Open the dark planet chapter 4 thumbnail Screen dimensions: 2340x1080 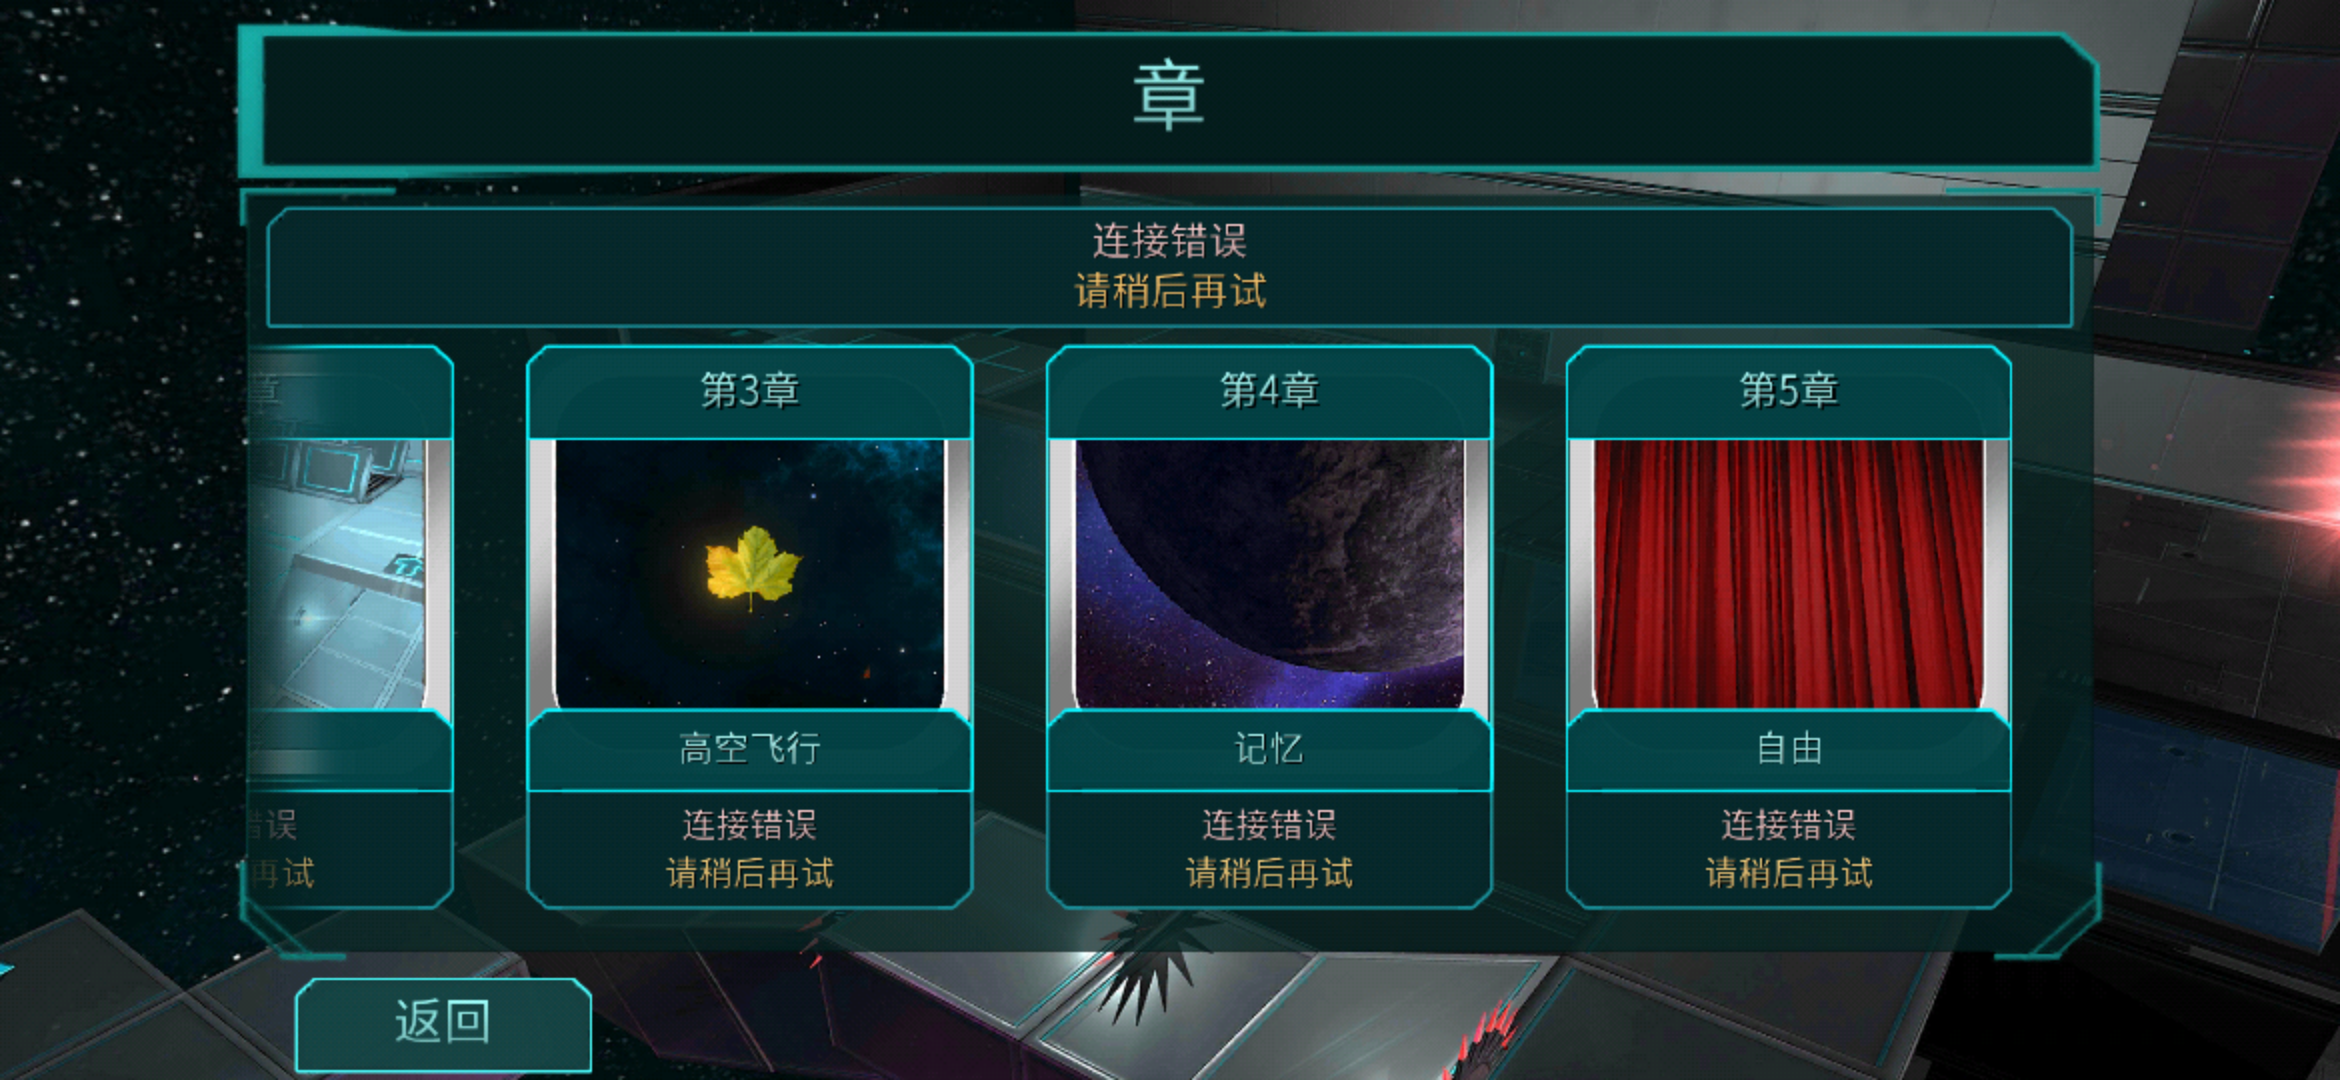point(1269,574)
